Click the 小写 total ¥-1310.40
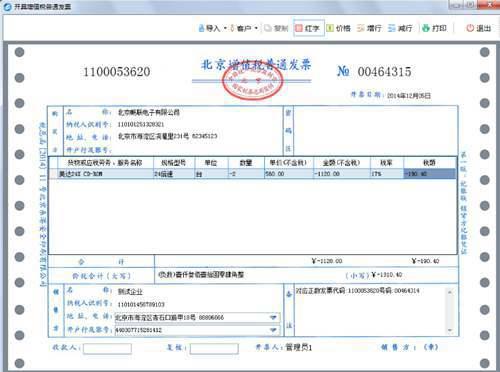 pyautogui.click(x=387, y=275)
